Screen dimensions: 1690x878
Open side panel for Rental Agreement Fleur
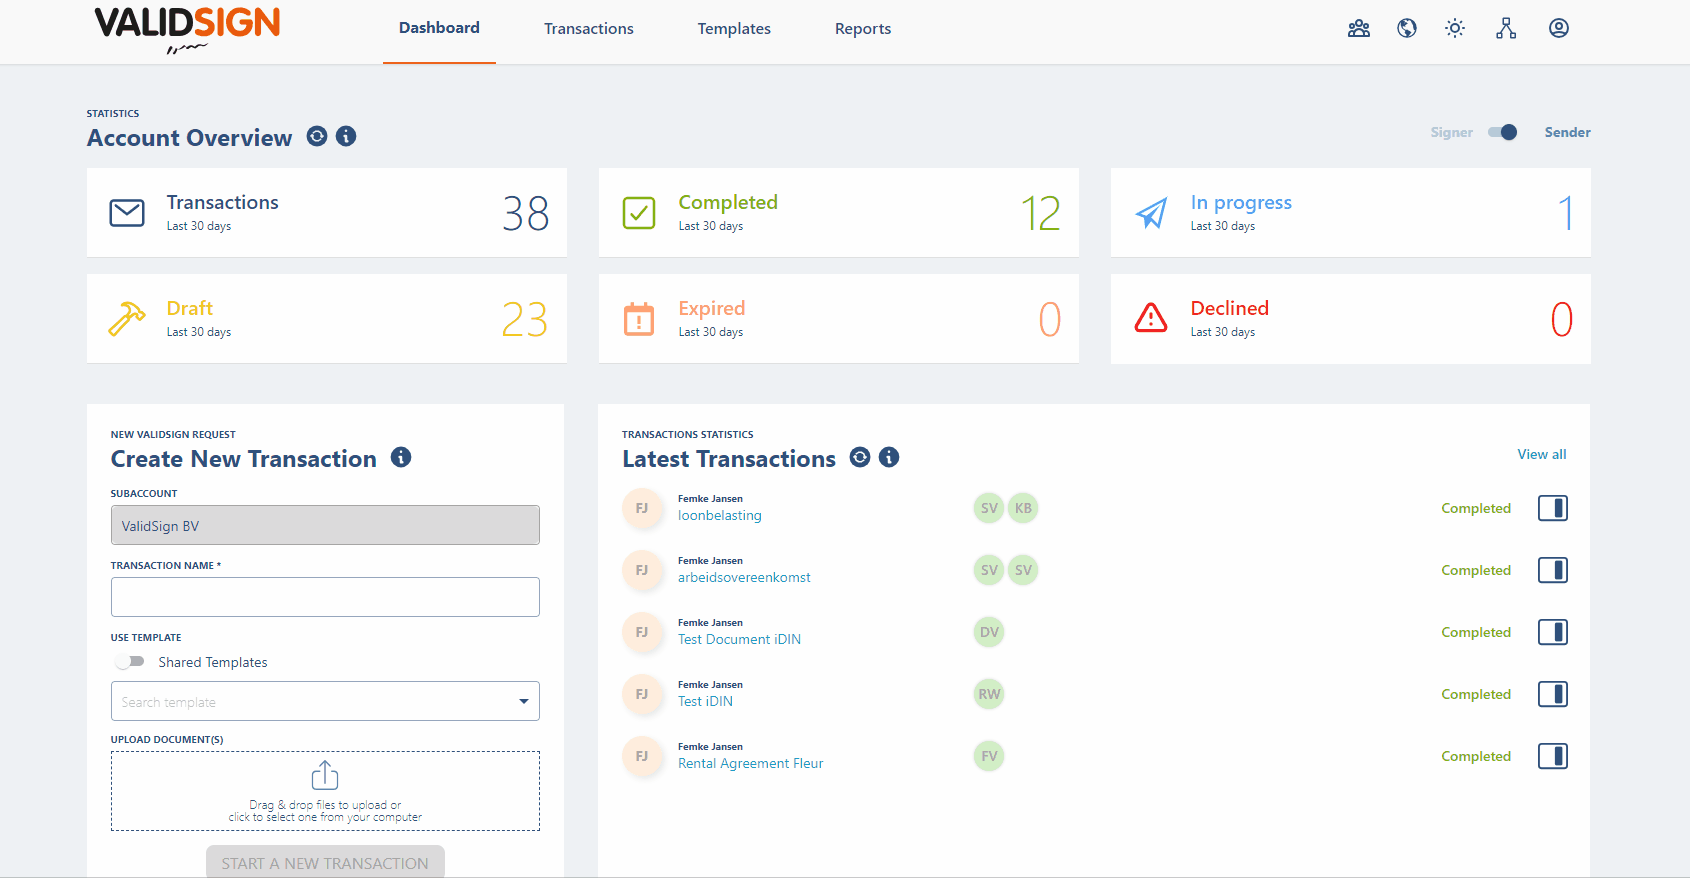[x=1553, y=756]
